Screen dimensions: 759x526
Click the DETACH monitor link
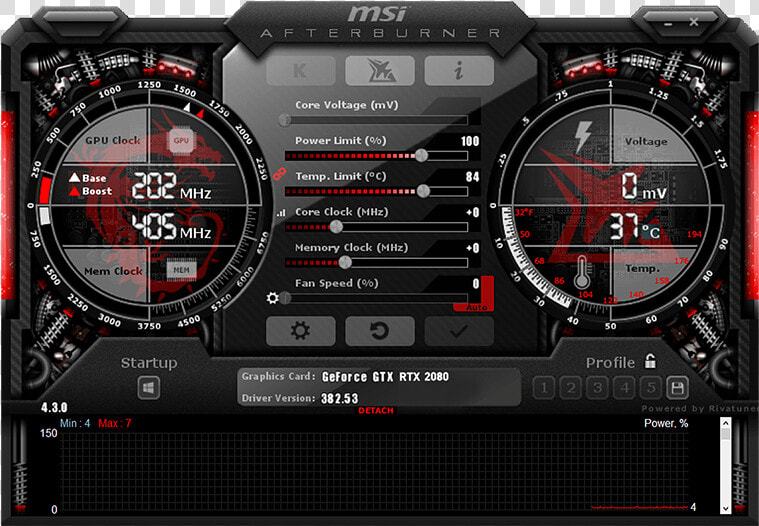tap(376, 410)
